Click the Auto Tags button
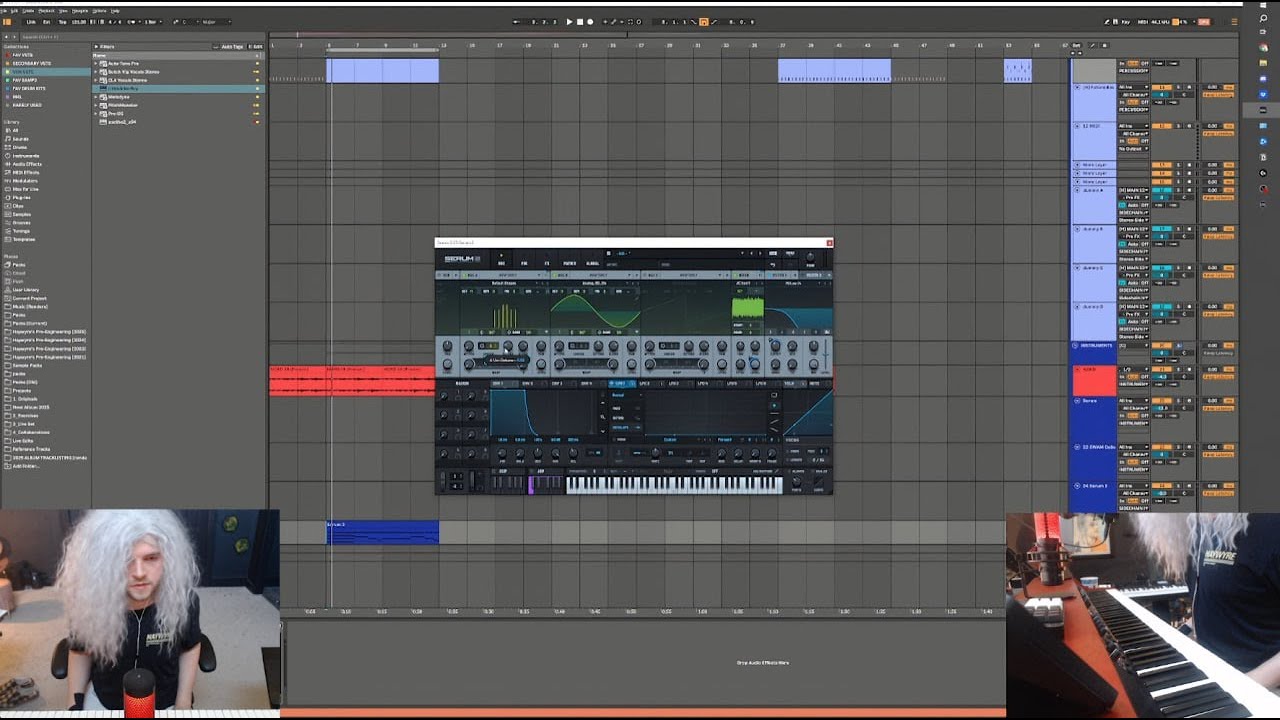 pos(231,46)
